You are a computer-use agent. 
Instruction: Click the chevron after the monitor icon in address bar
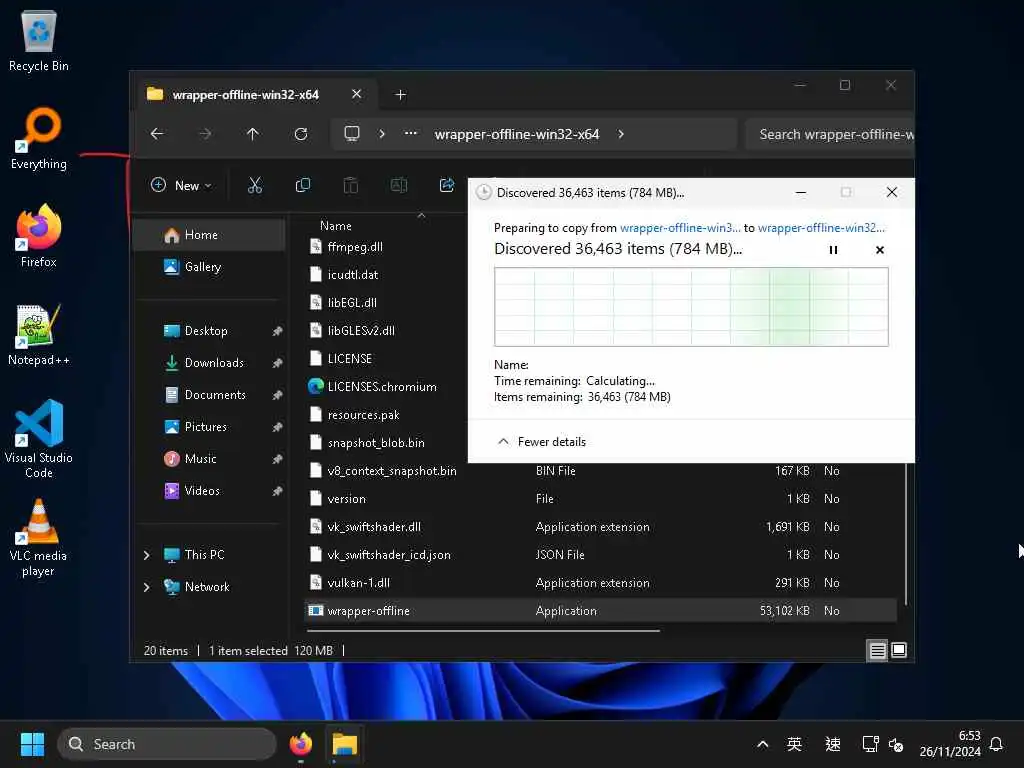[382, 134]
